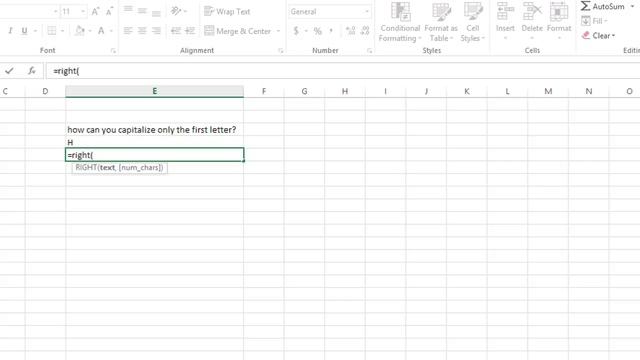Select column D header
Image resolution: width=640 pixels, height=360 pixels.
click(45, 91)
